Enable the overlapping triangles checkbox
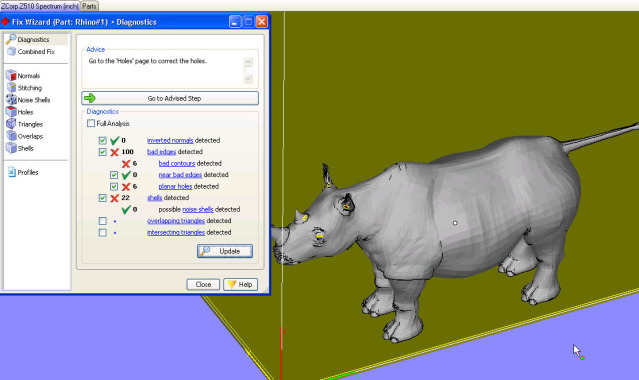The width and height of the screenshot is (639, 380). pyautogui.click(x=102, y=221)
